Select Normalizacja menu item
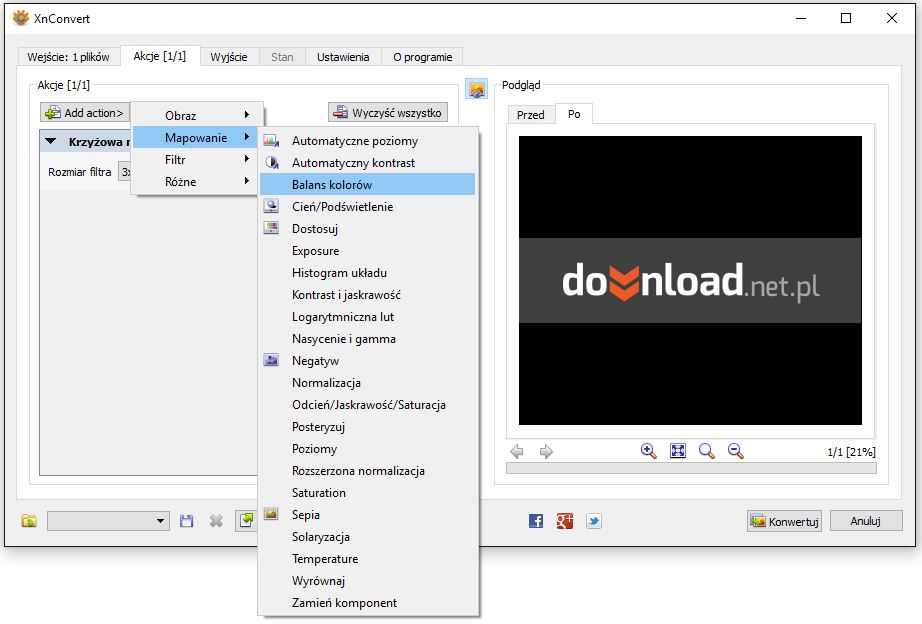Viewport: 922px width, 624px height. (x=368, y=383)
